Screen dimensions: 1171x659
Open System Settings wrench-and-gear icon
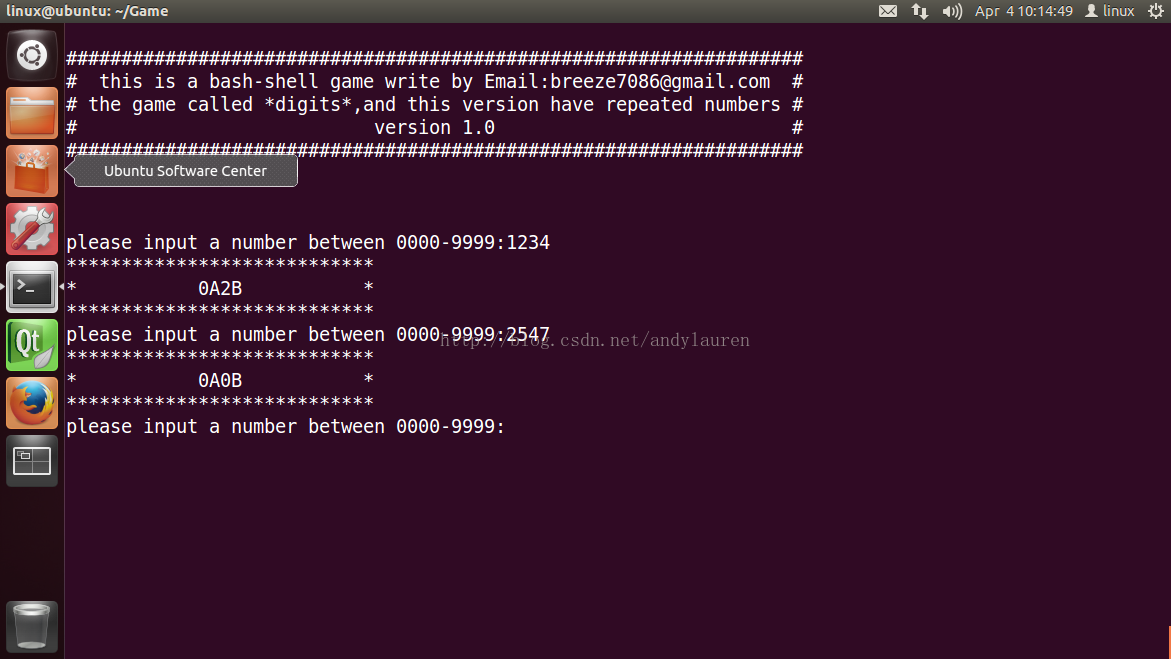31,229
